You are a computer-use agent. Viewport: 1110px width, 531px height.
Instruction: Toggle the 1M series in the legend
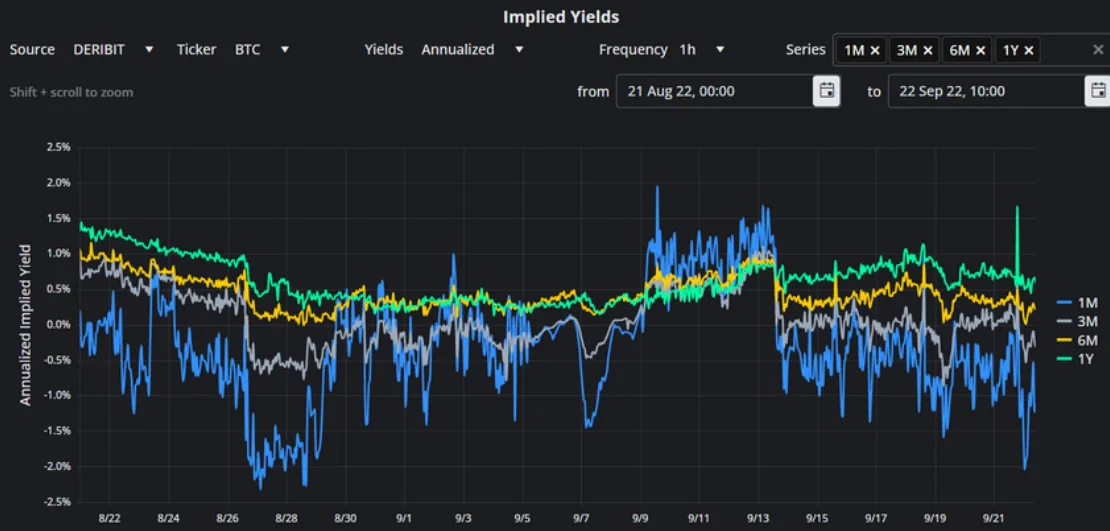[1077, 303]
